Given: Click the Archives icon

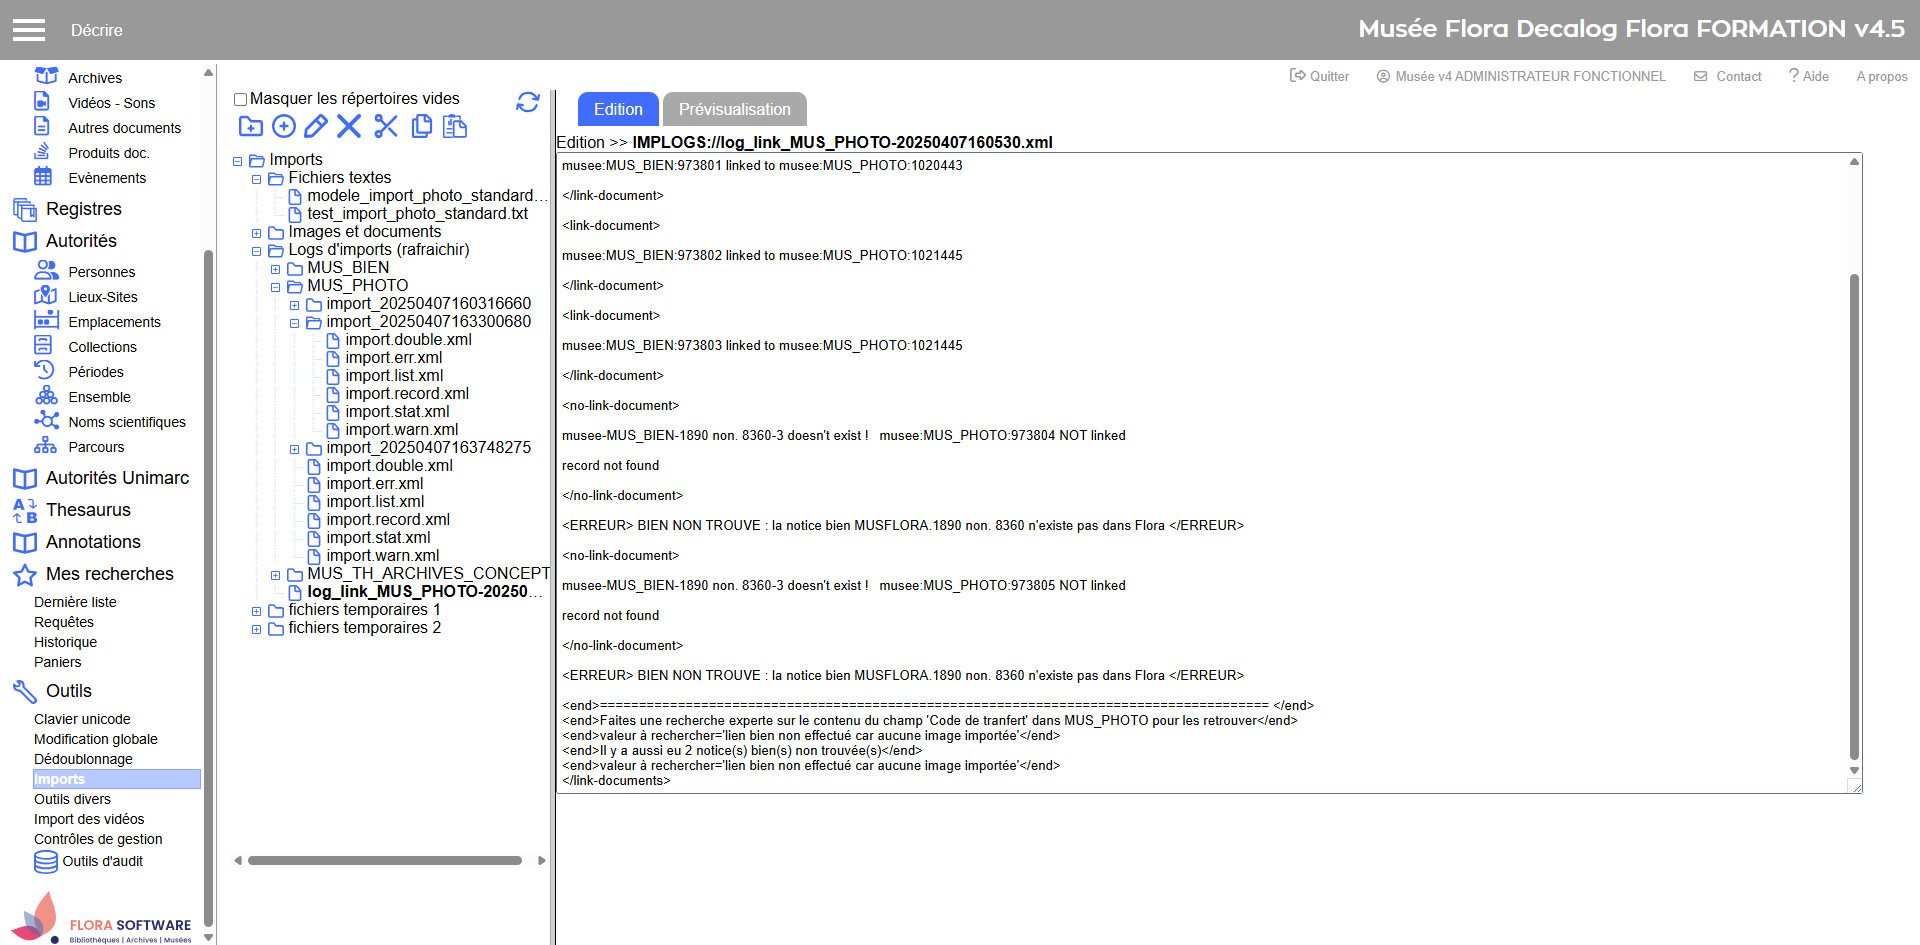Looking at the screenshot, I should click(x=46, y=76).
